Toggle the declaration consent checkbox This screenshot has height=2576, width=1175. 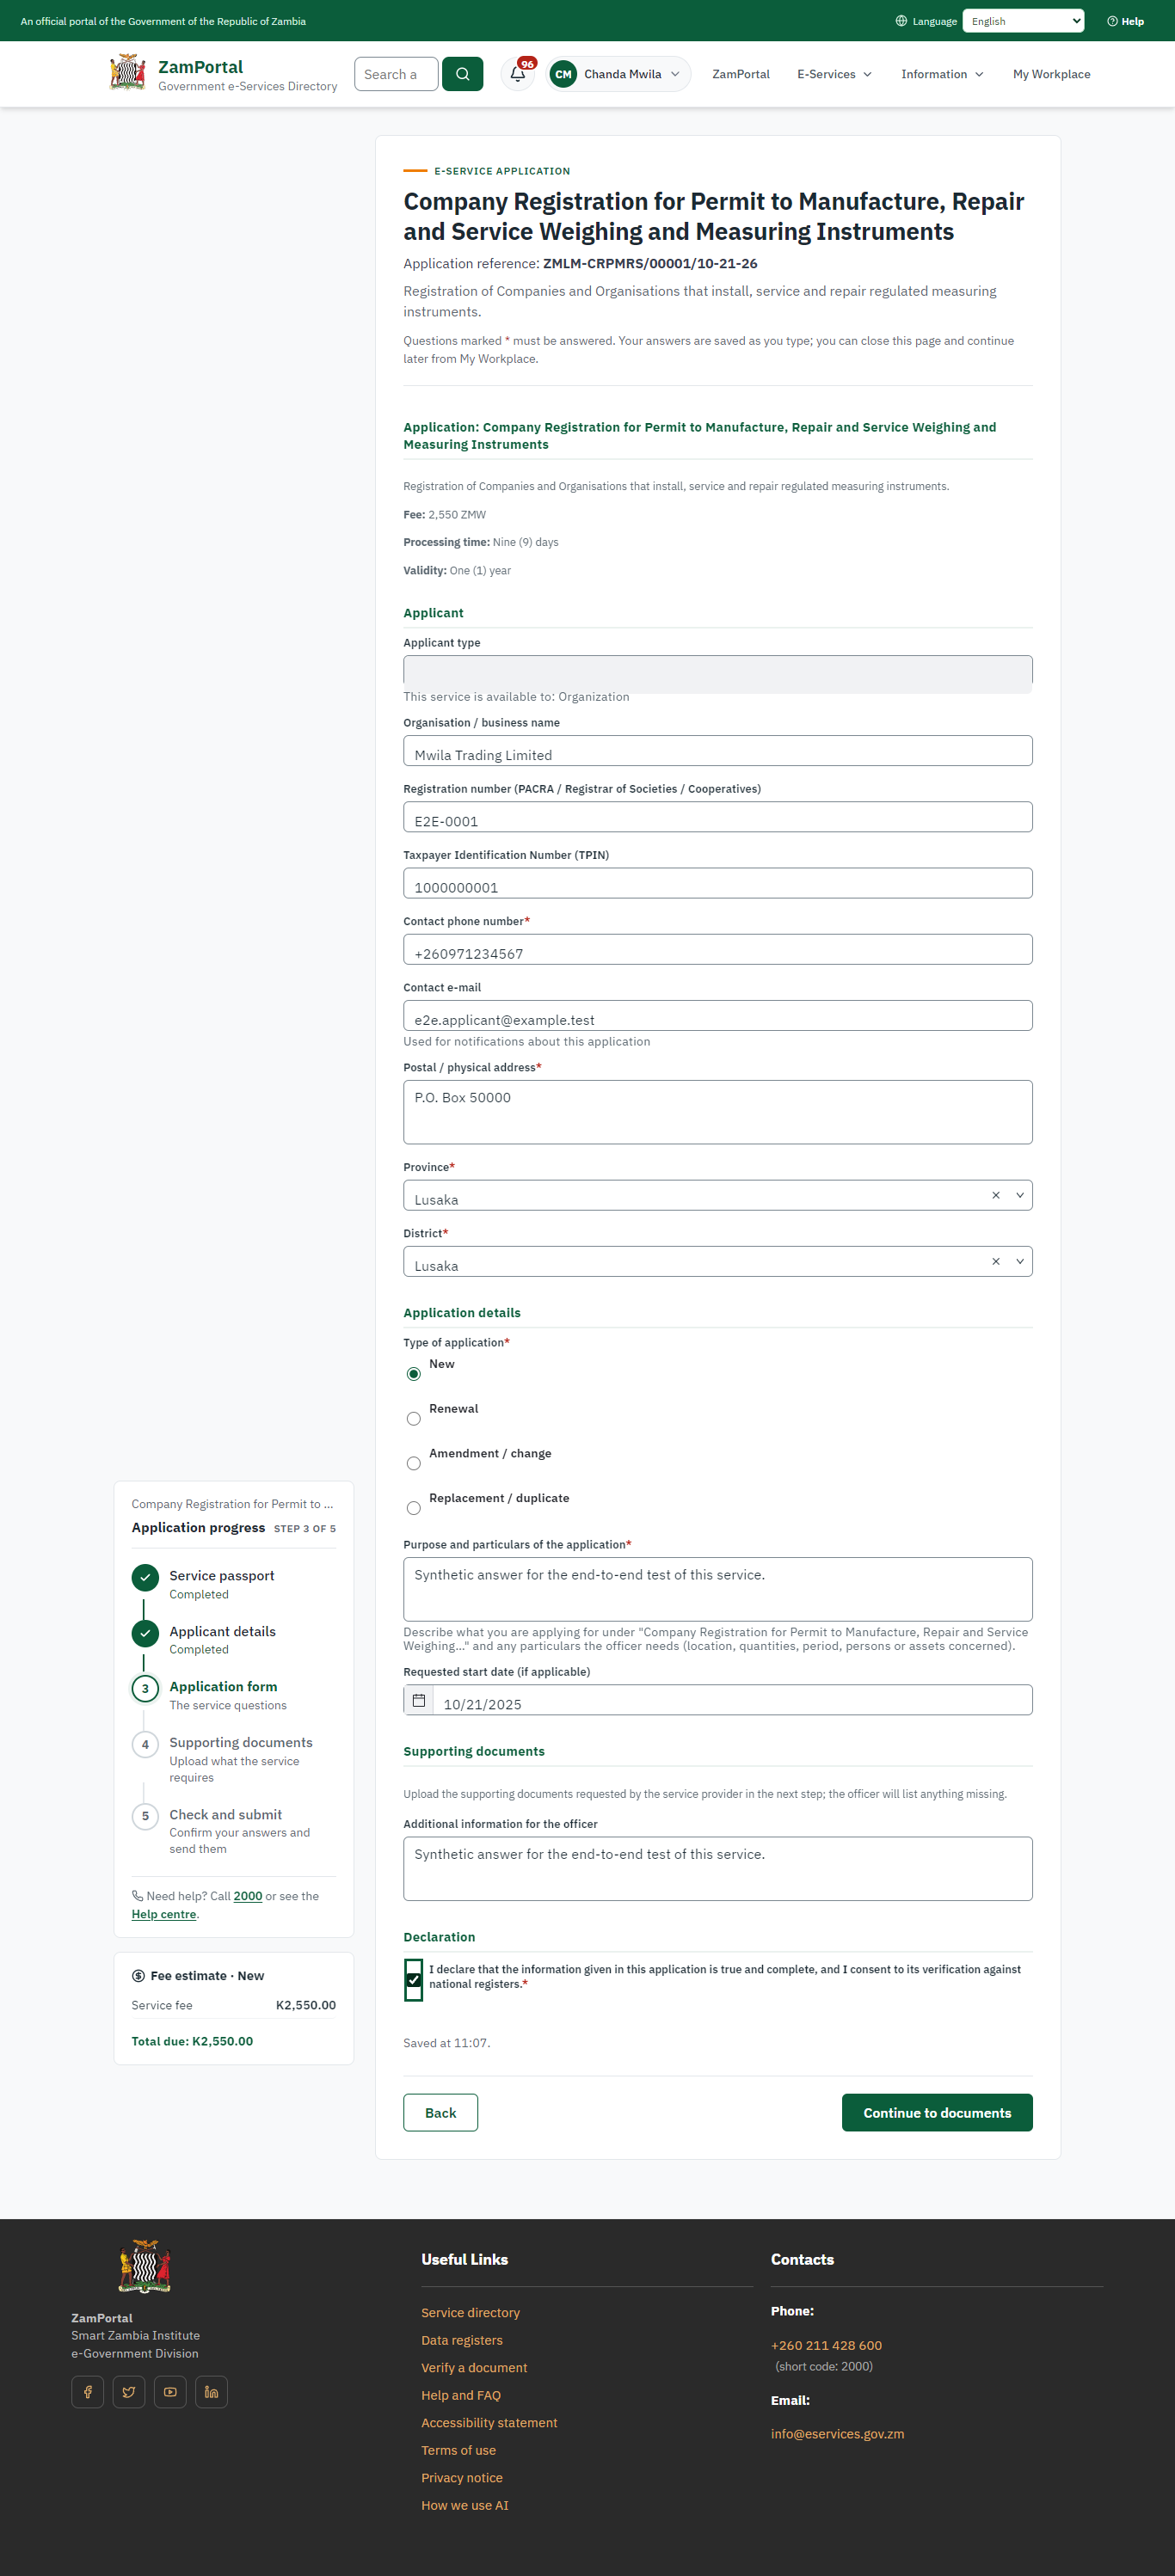413,1979
